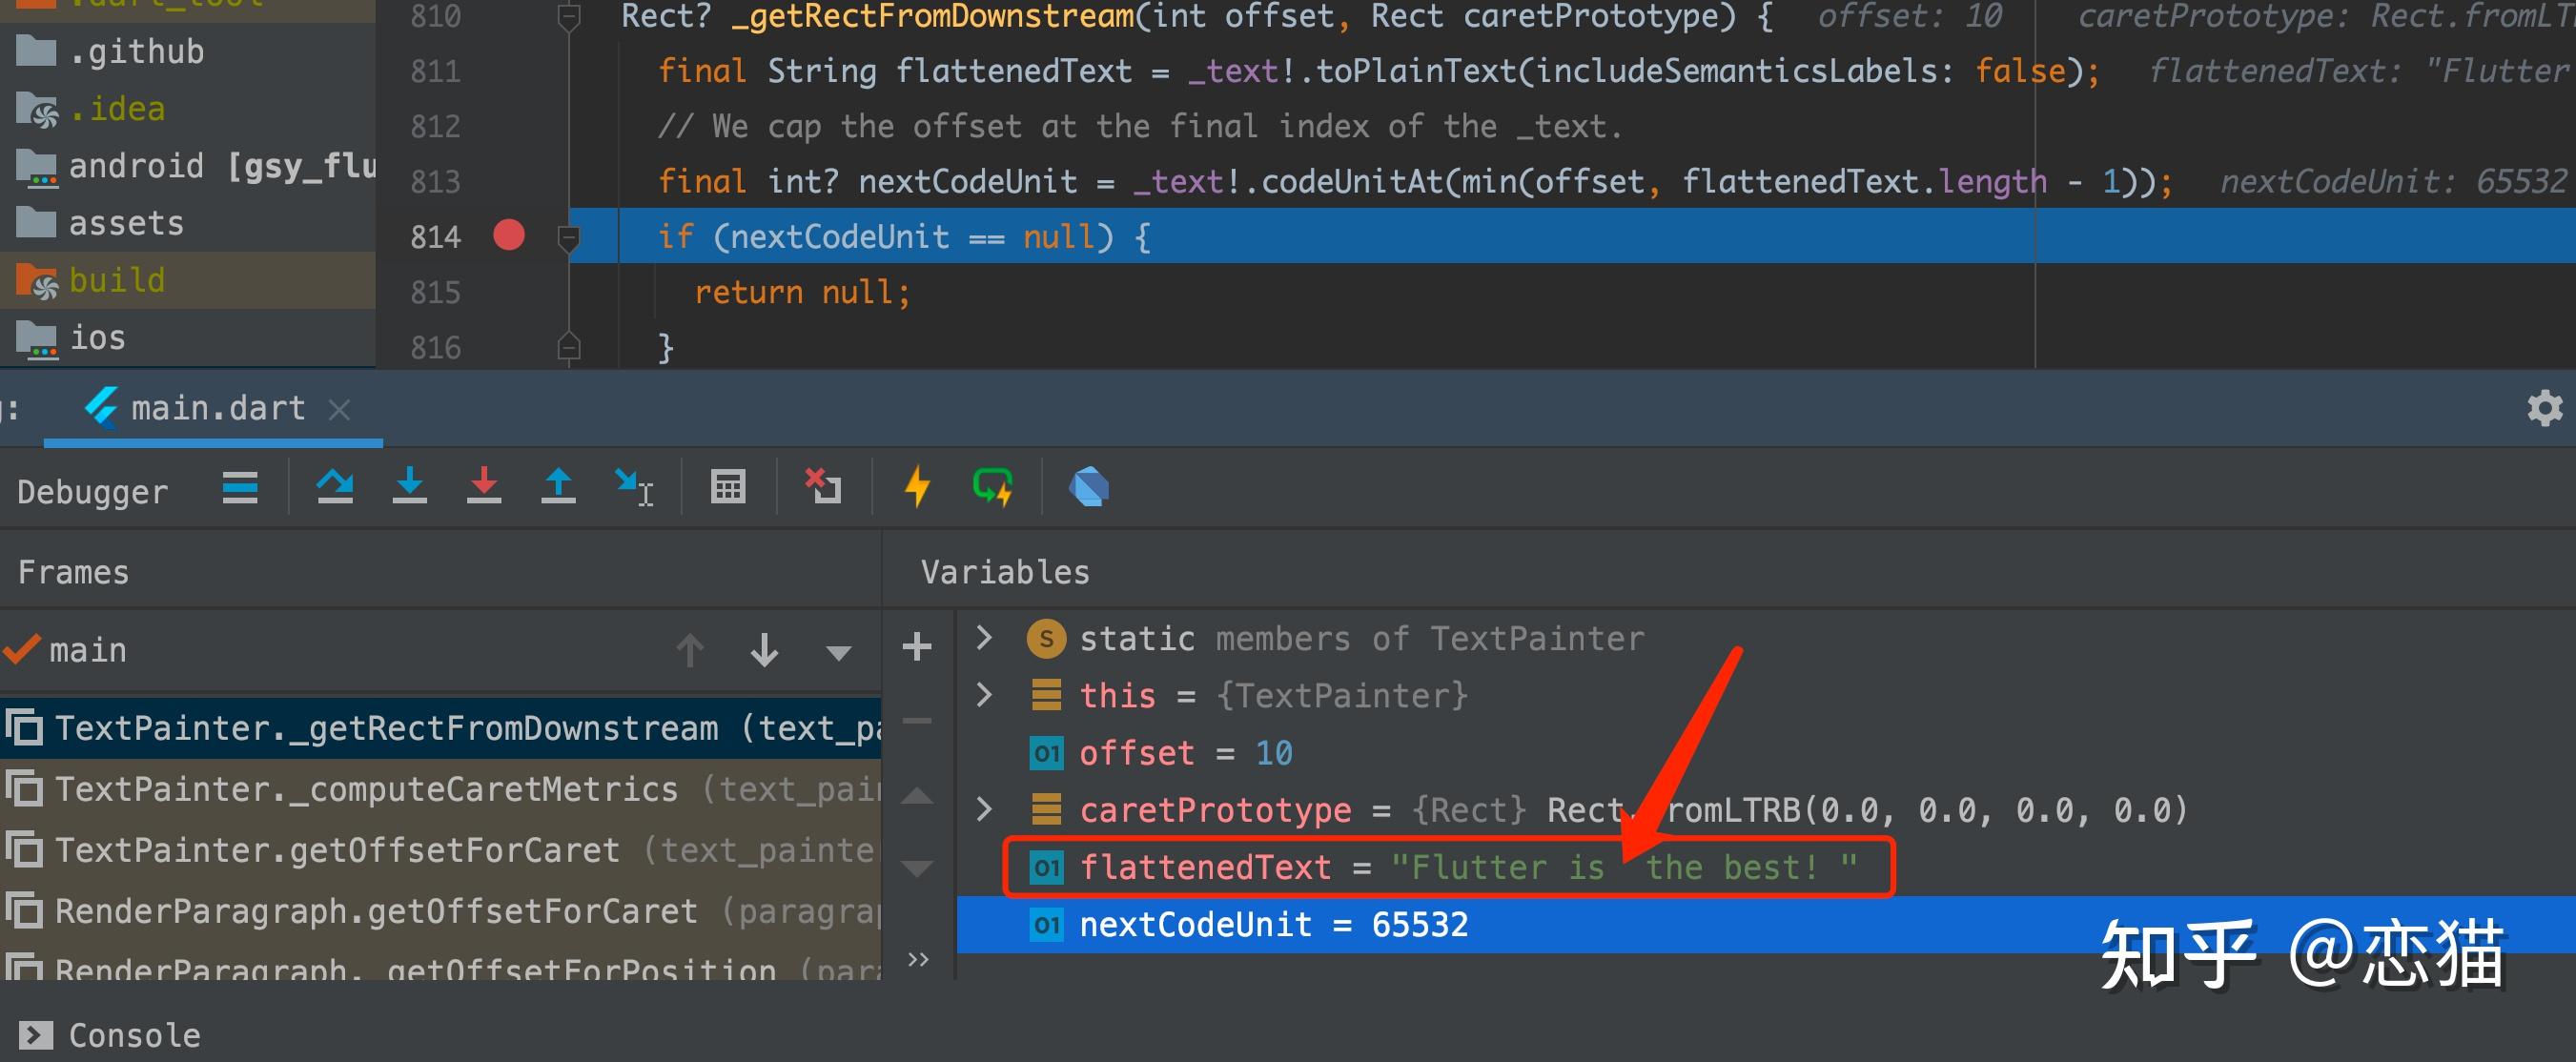Open the Evaluate Expression calculator icon
2576x1062 pixels.
pyautogui.click(x=729, y=488)
